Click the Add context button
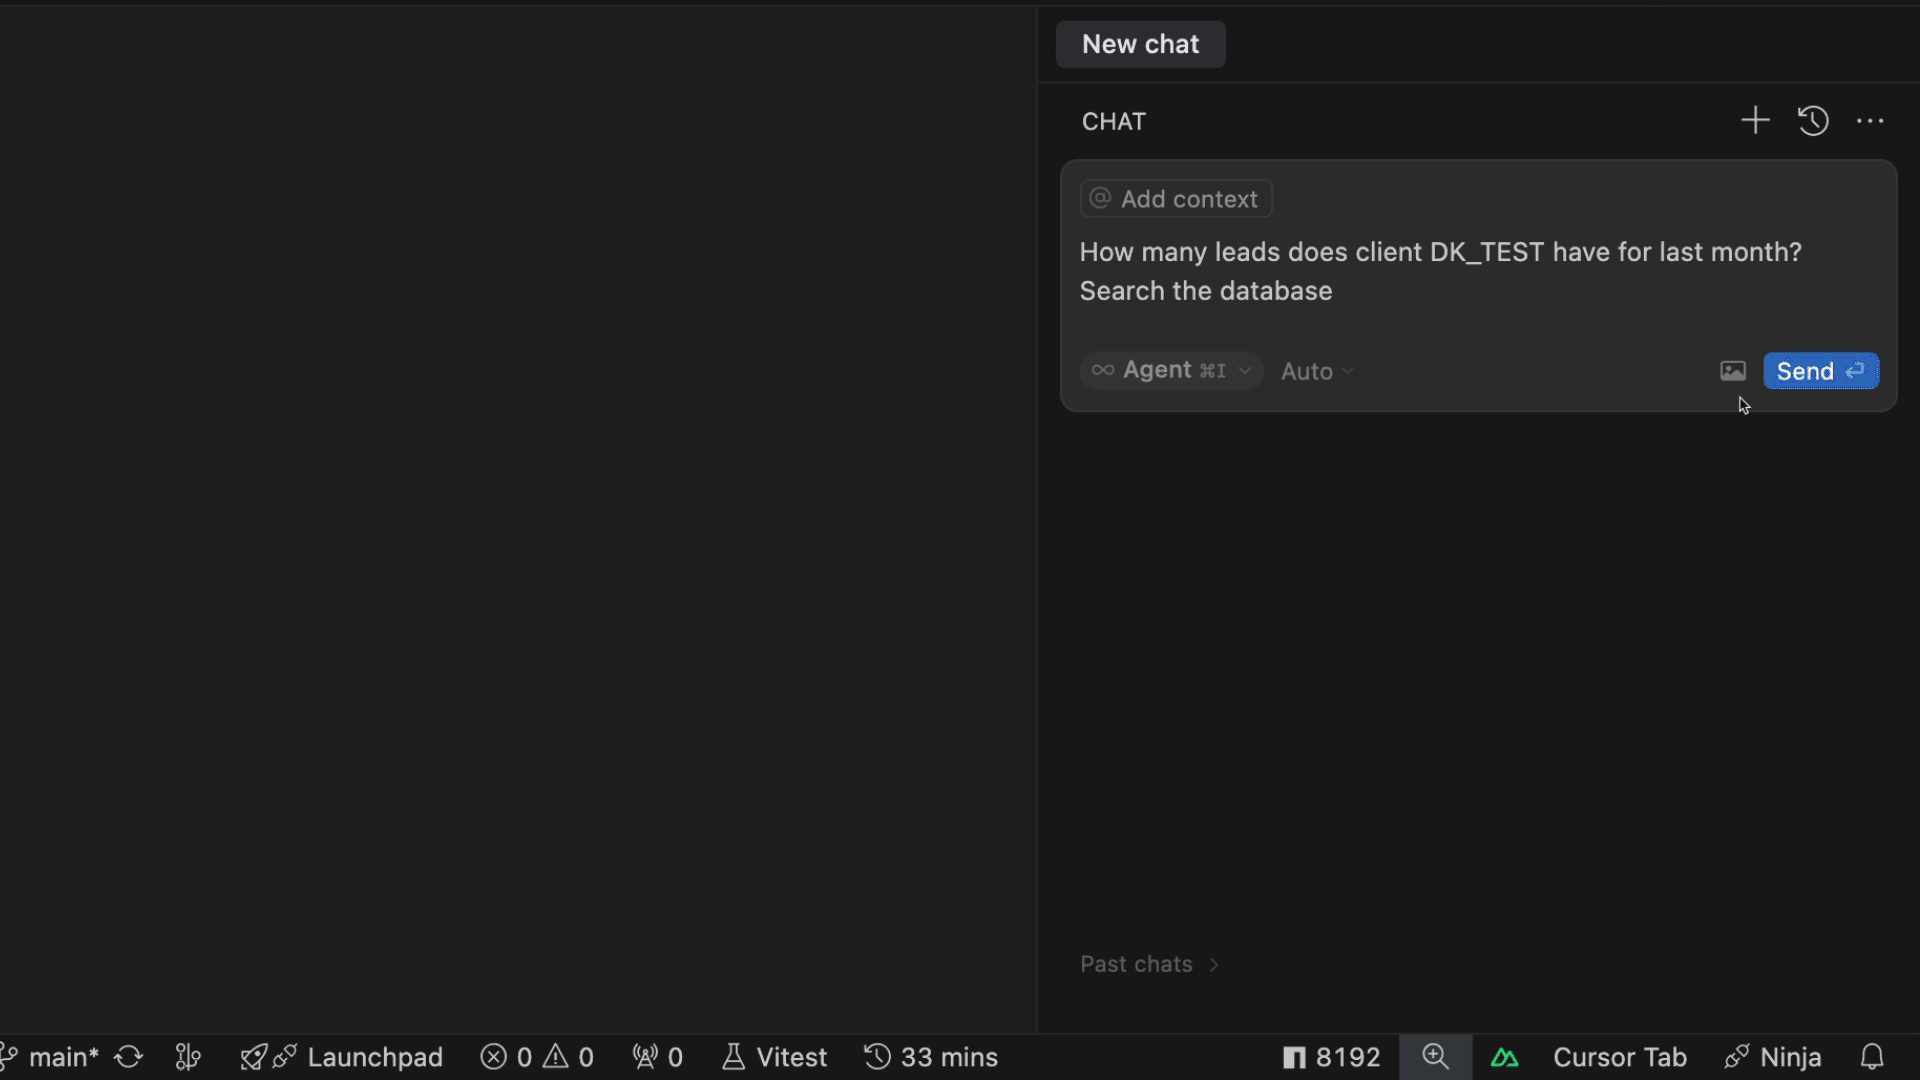1920x1080 pixels. click(x=1175, y=199)
